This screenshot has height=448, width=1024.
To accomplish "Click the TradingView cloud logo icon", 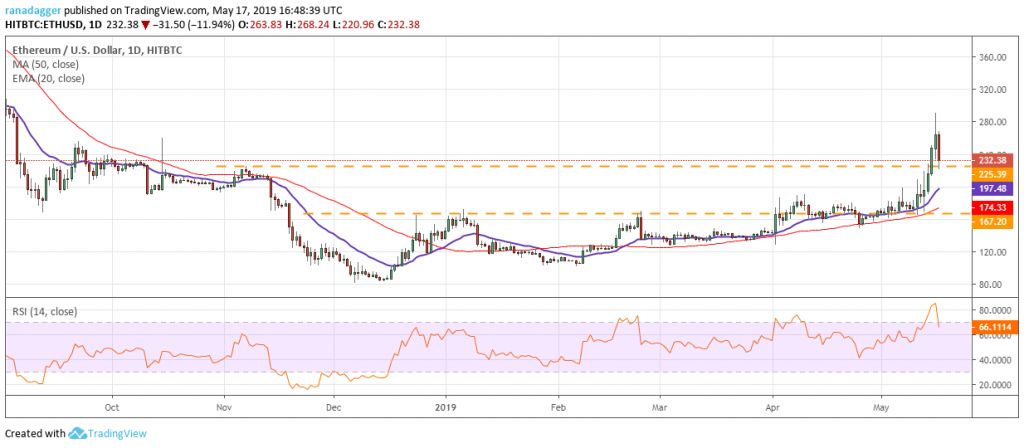I will click(x=78, y=433).
